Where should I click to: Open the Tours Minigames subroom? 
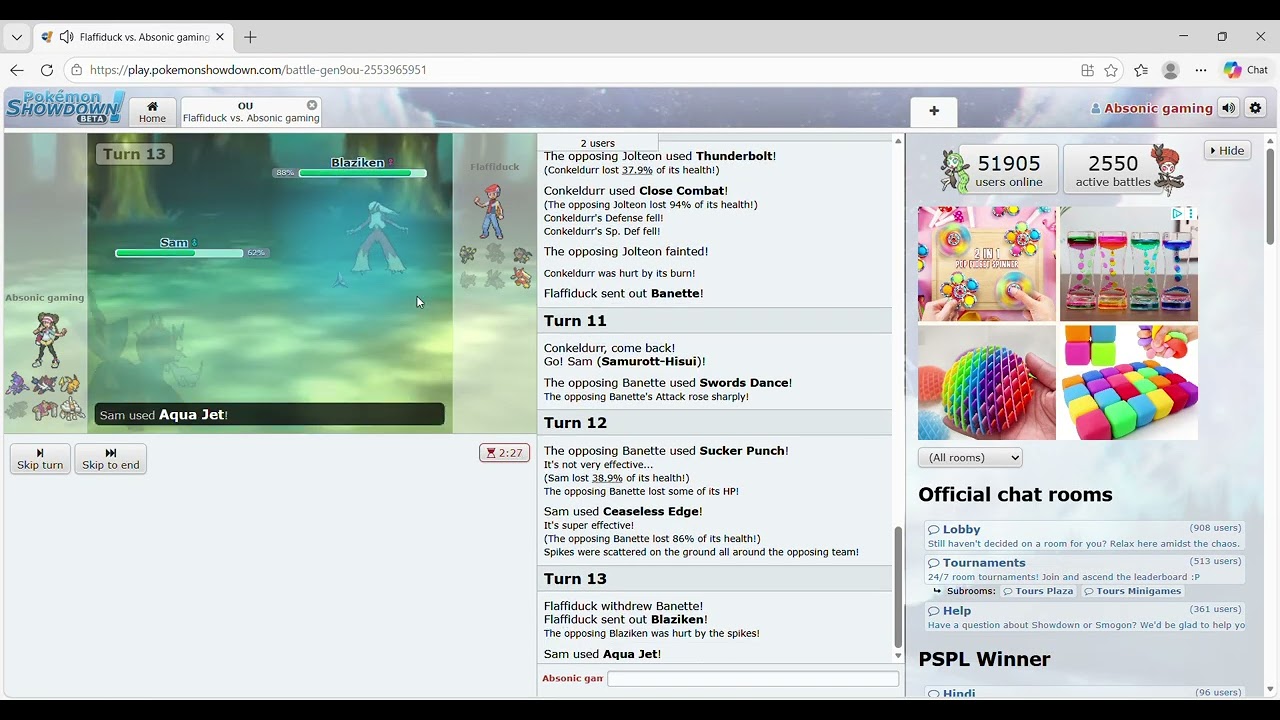click(x=1132, y=591)
